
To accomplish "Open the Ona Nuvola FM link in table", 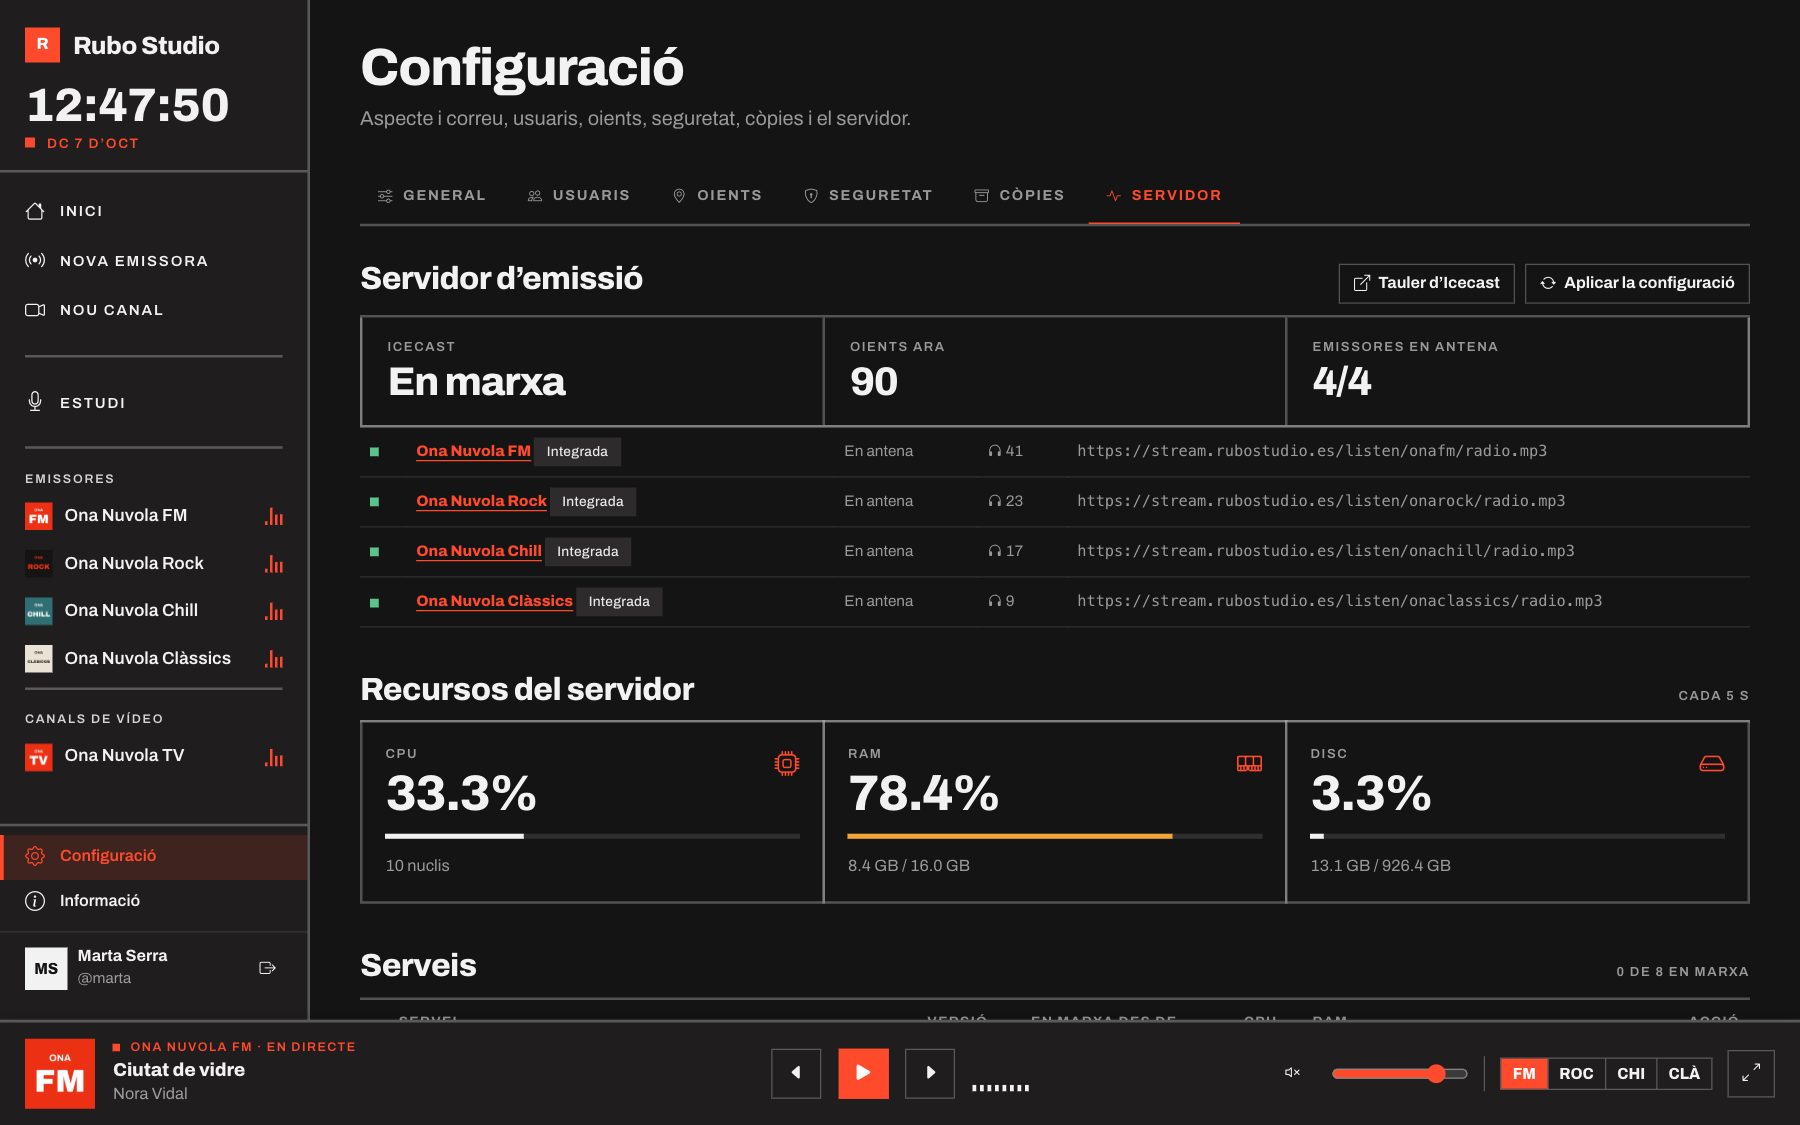I will click(x=473, y=451).
